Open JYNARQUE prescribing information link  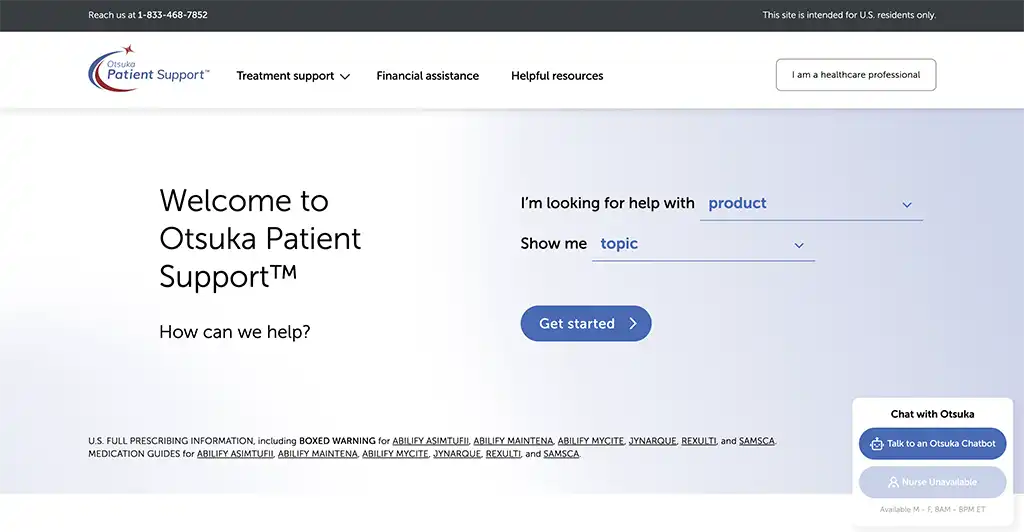pyautogui.click(x=652, y=441)
